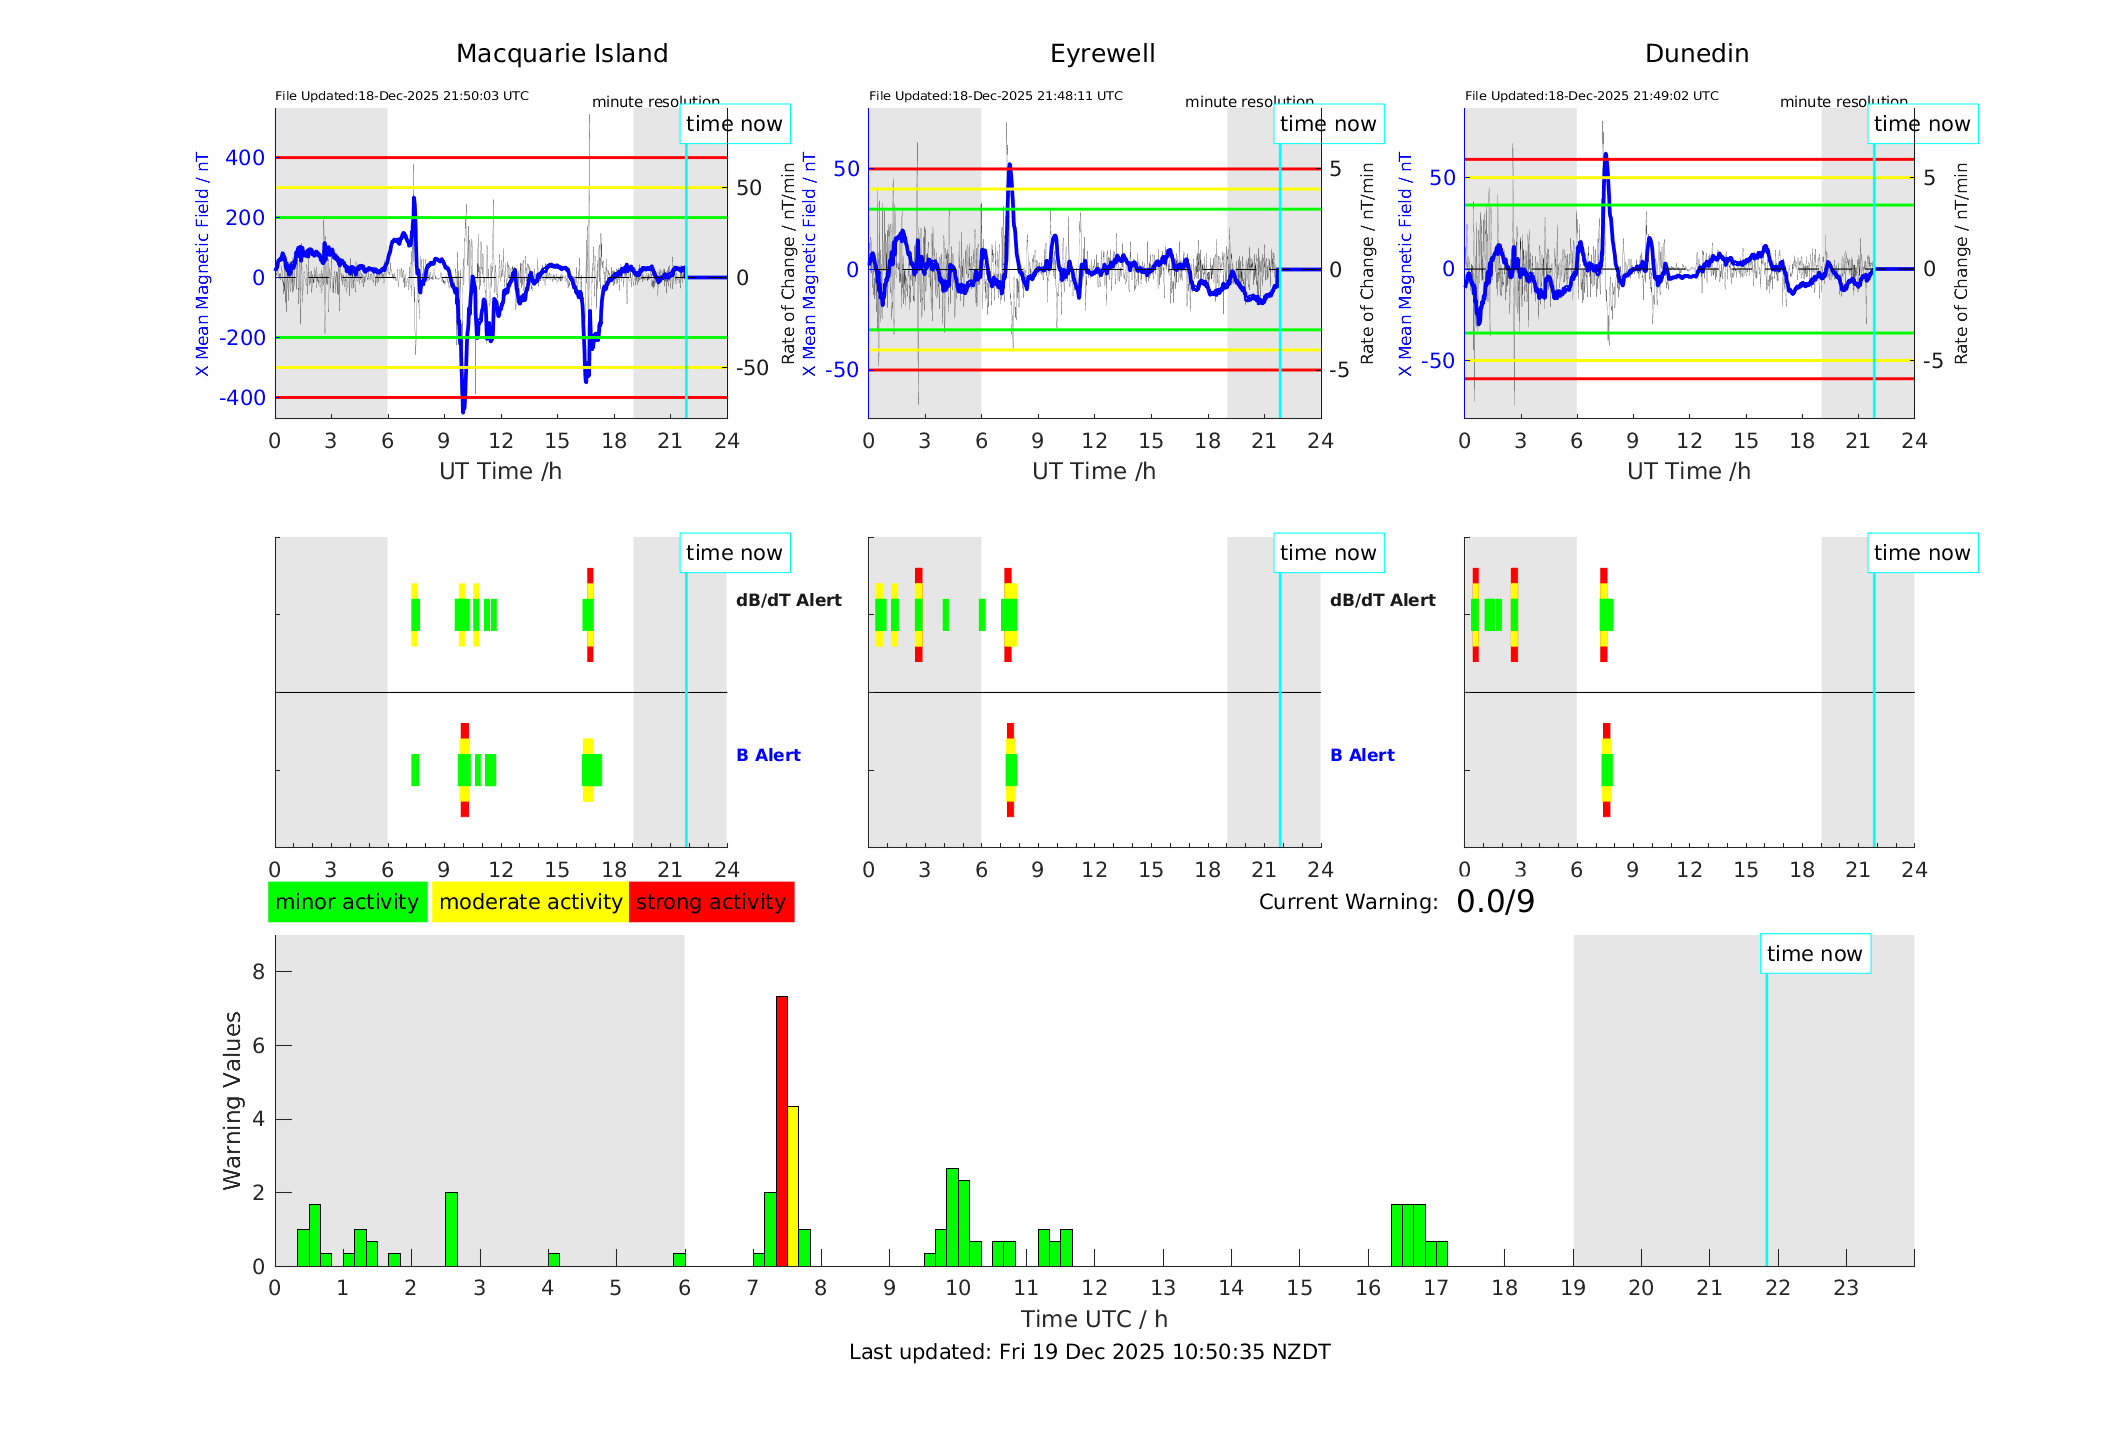Click the Eyrewell B Alert label

(x=1362, y=755)
